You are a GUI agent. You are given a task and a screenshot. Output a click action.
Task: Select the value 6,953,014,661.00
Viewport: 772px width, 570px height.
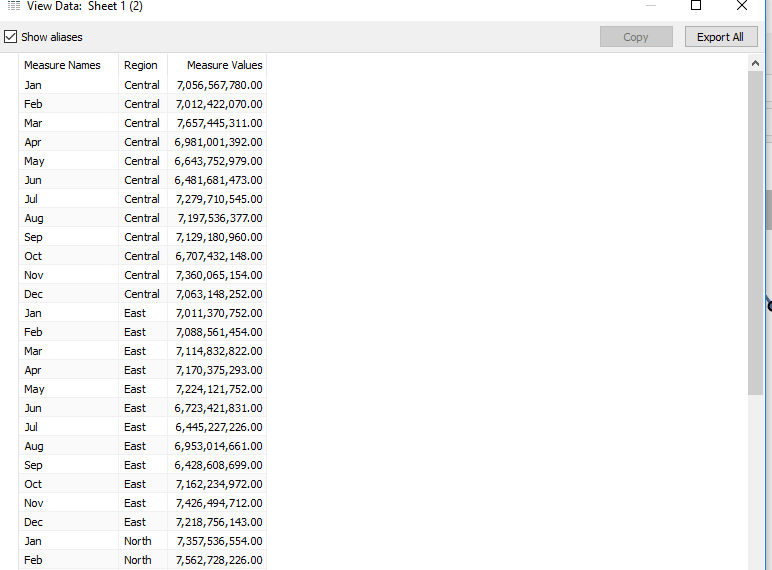coord(219,446)
